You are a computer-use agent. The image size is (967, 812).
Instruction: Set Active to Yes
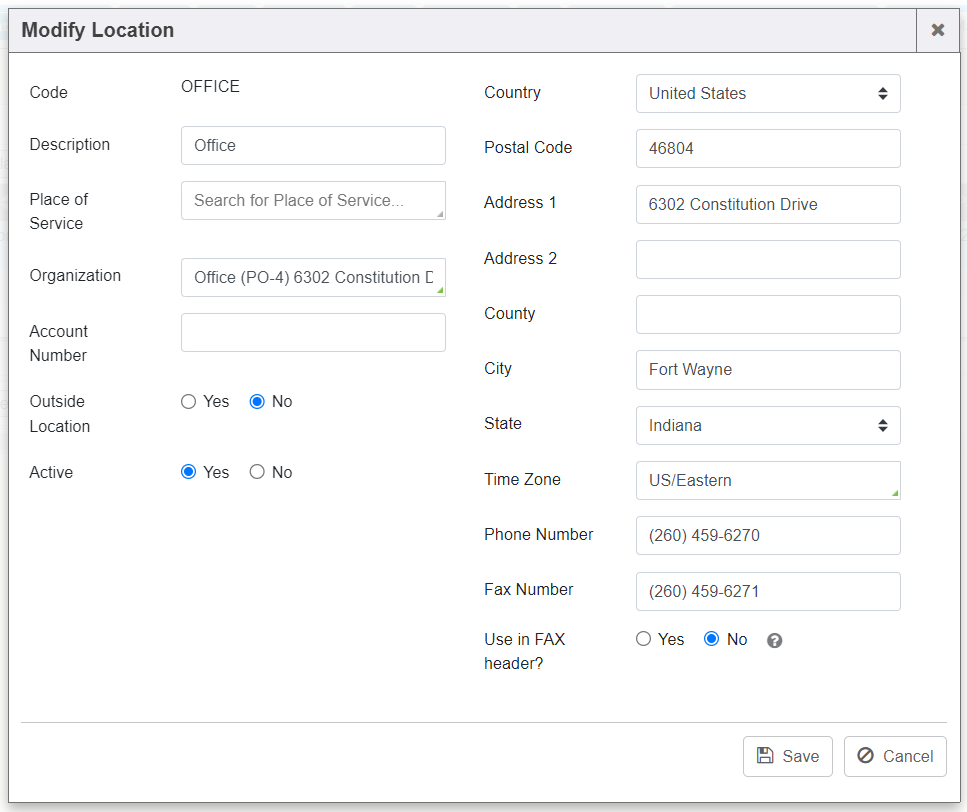pyautogui.click(x=189, y=472)
